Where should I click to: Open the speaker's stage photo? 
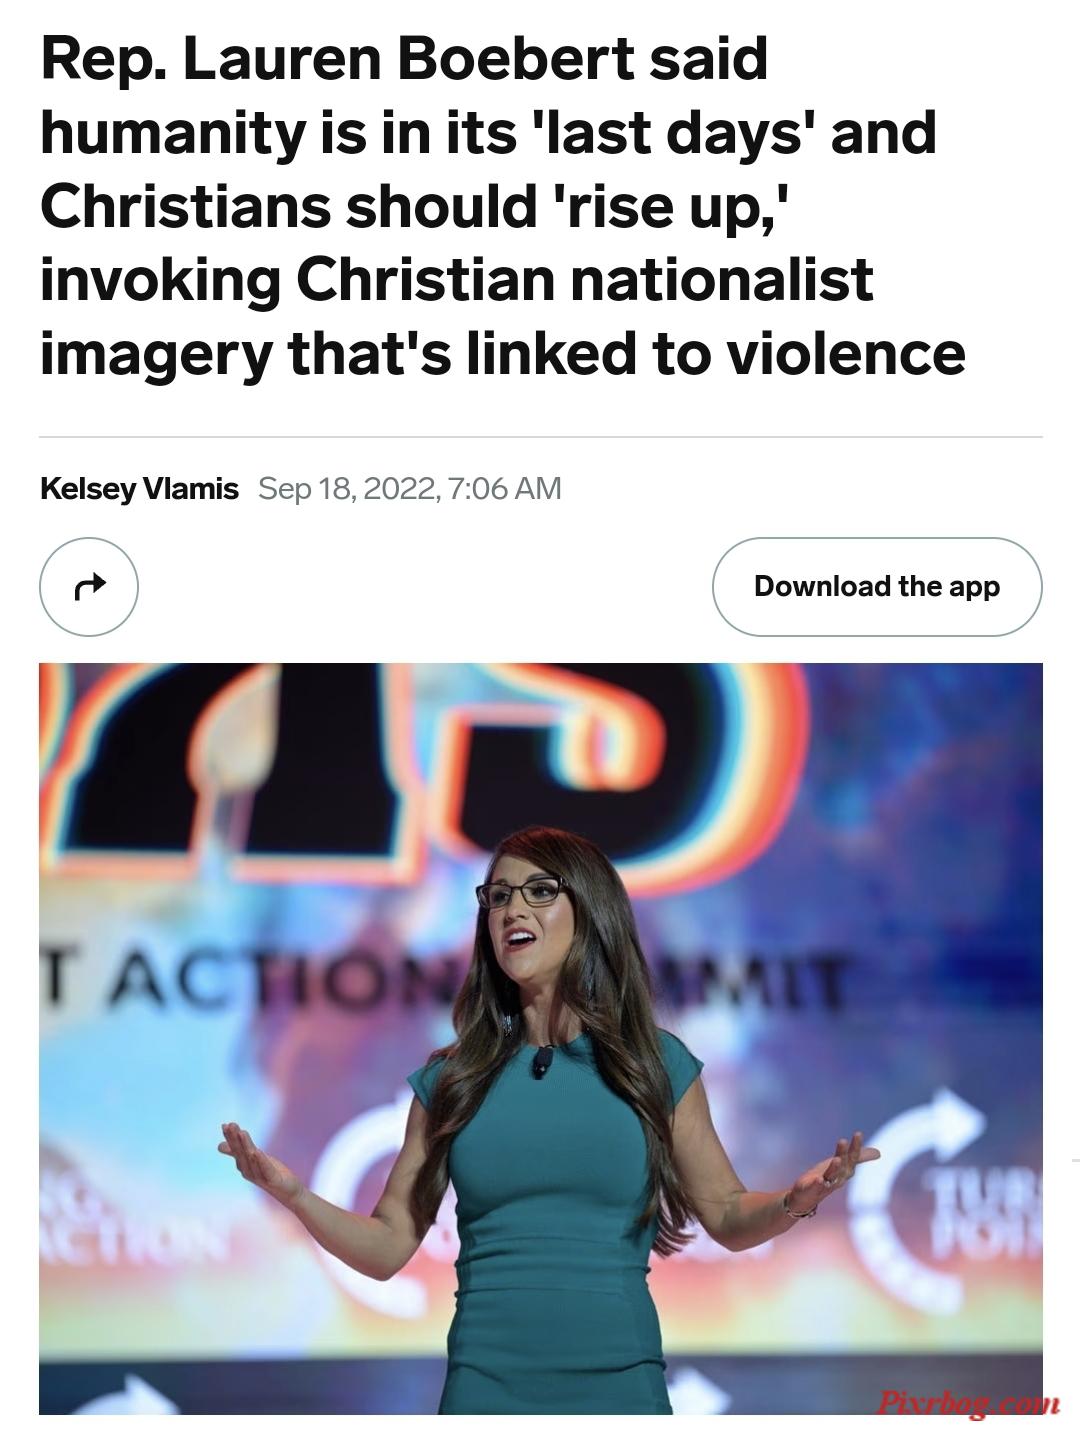(x=541, y=1039)
